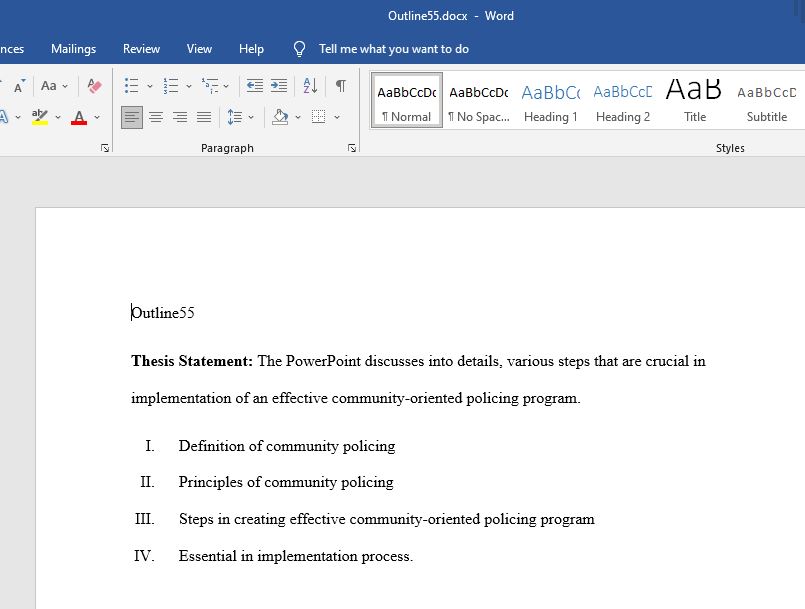
Task: Click the Borders icon
Action: 319,117
